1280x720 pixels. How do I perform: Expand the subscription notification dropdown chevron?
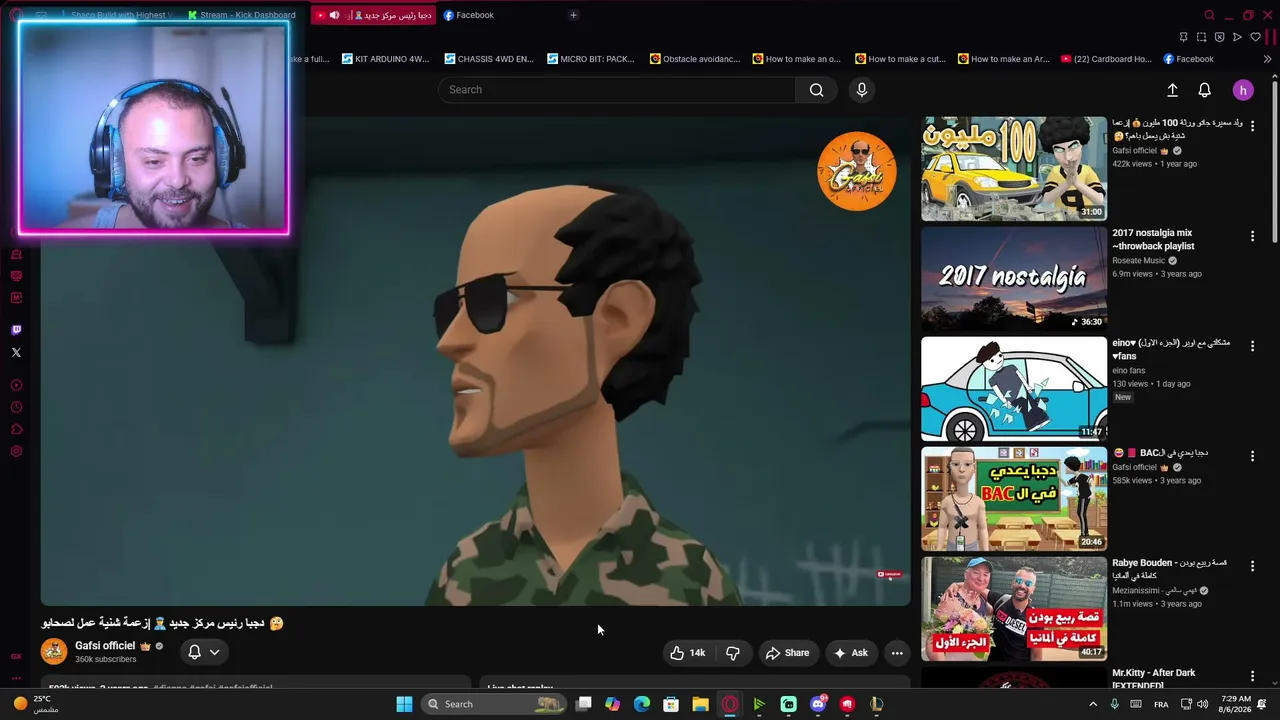214,652
